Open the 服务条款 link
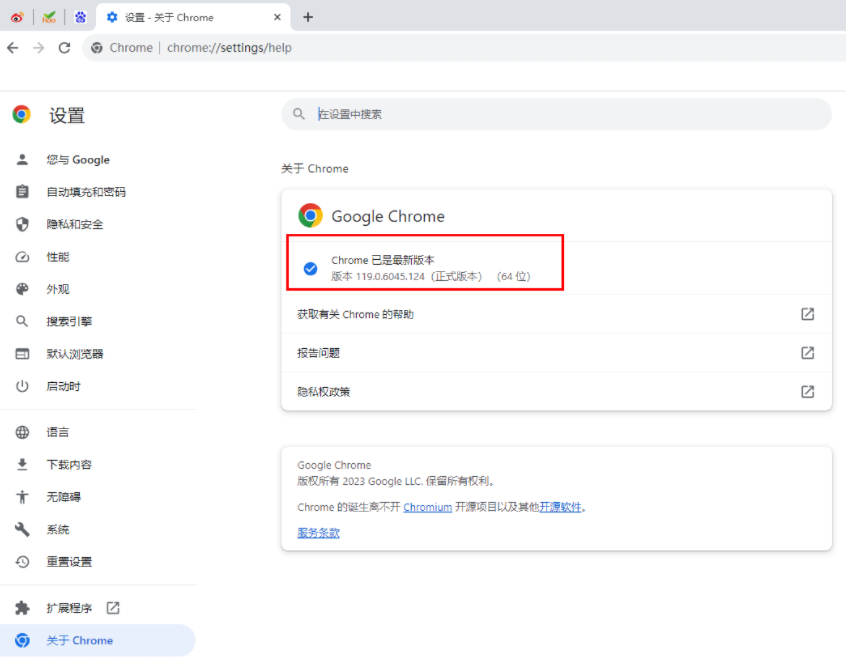Screen dimensions: 846x669 click(x=318, y=533)
